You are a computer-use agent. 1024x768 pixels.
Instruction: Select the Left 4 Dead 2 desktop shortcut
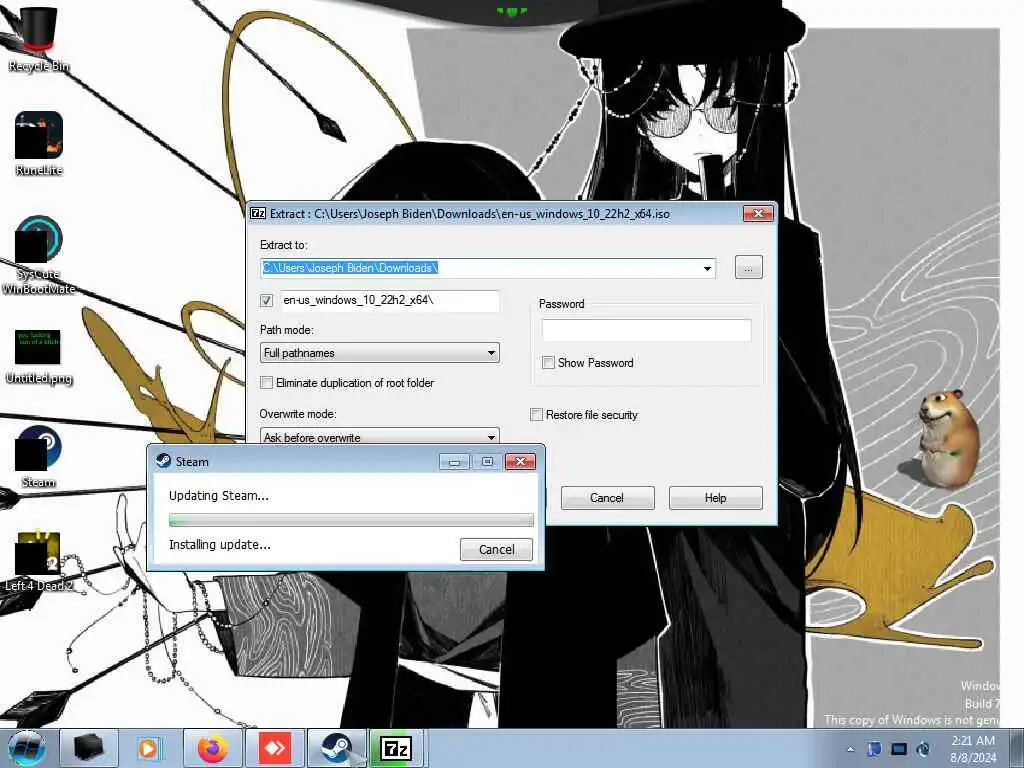[39, 562]
